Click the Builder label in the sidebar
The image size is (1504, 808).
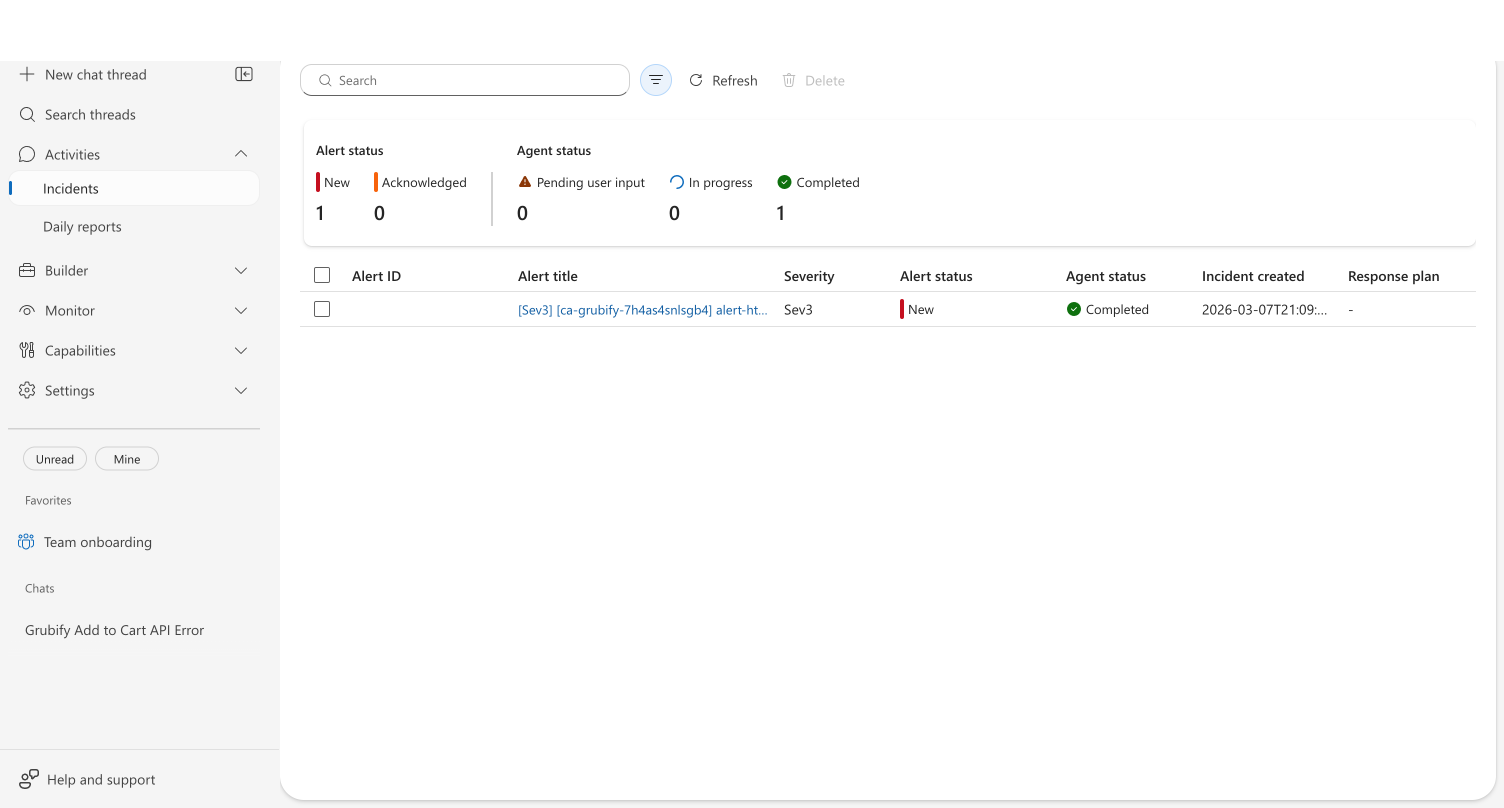pos(67,271)
